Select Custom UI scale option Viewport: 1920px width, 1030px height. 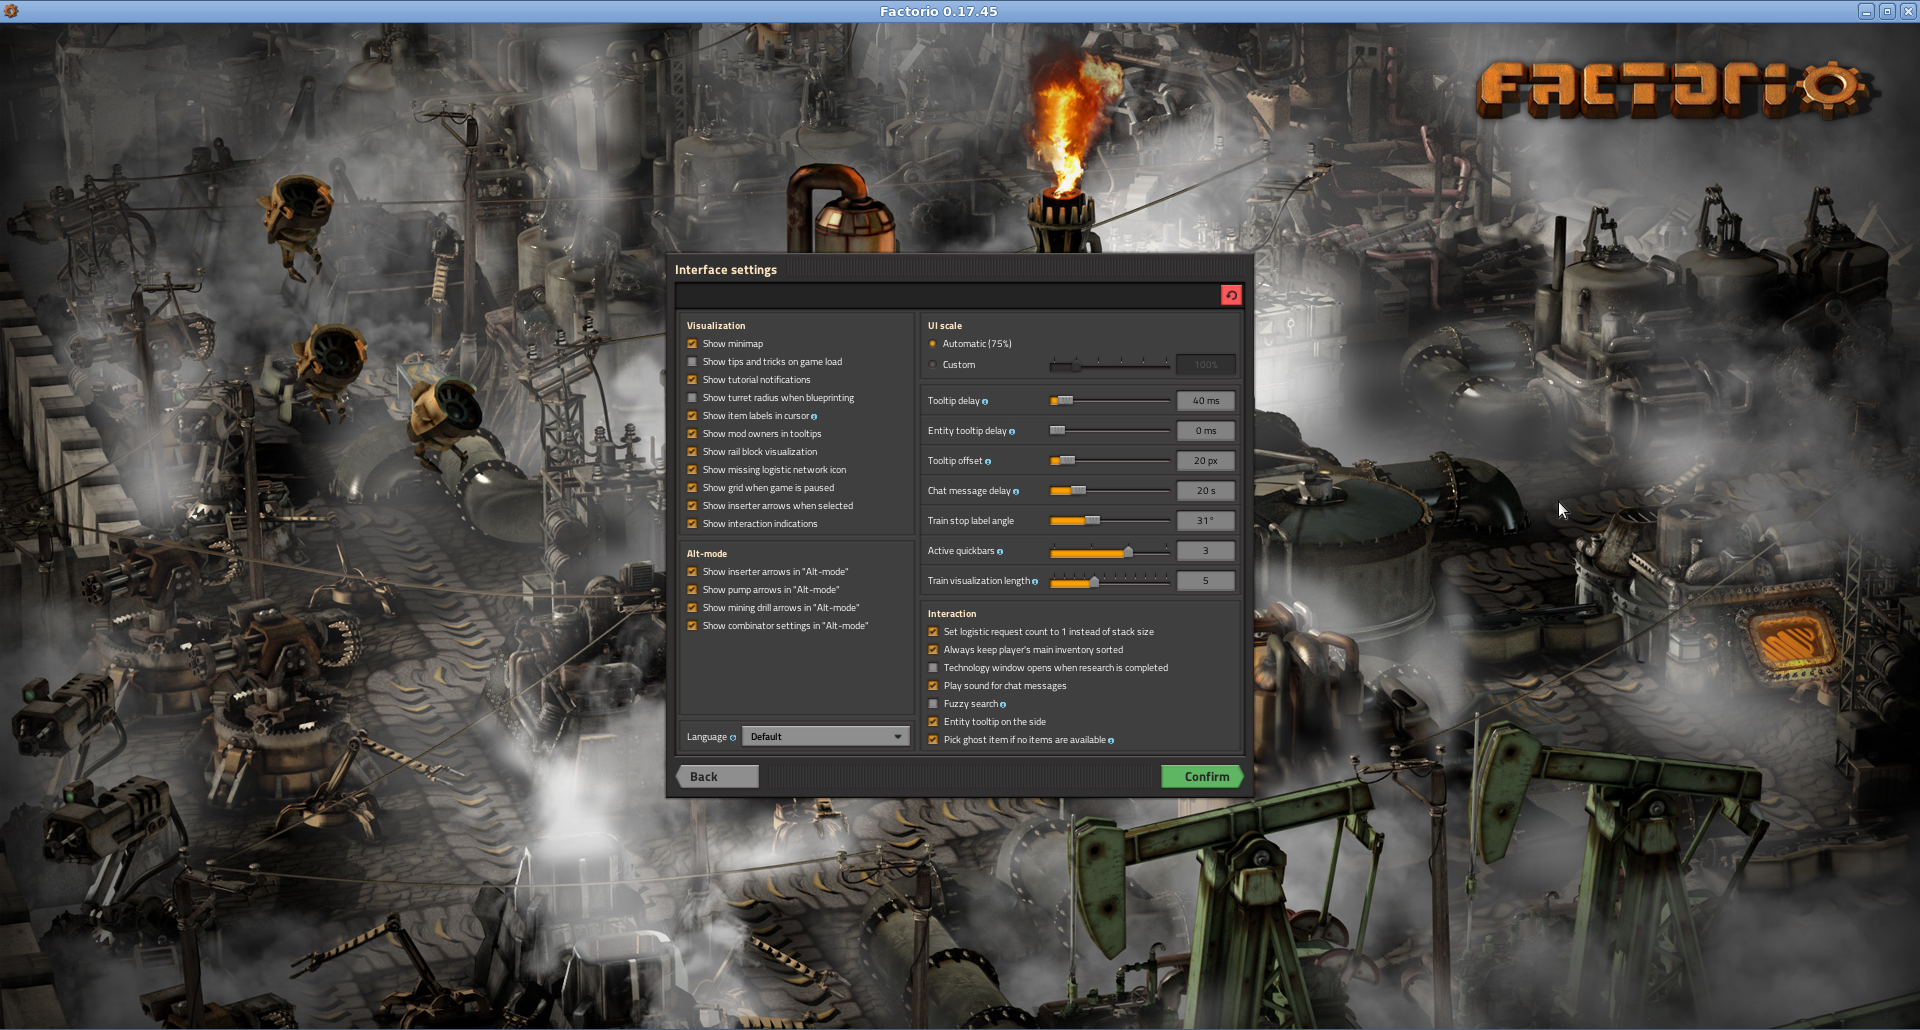click(x=933, y=365)
